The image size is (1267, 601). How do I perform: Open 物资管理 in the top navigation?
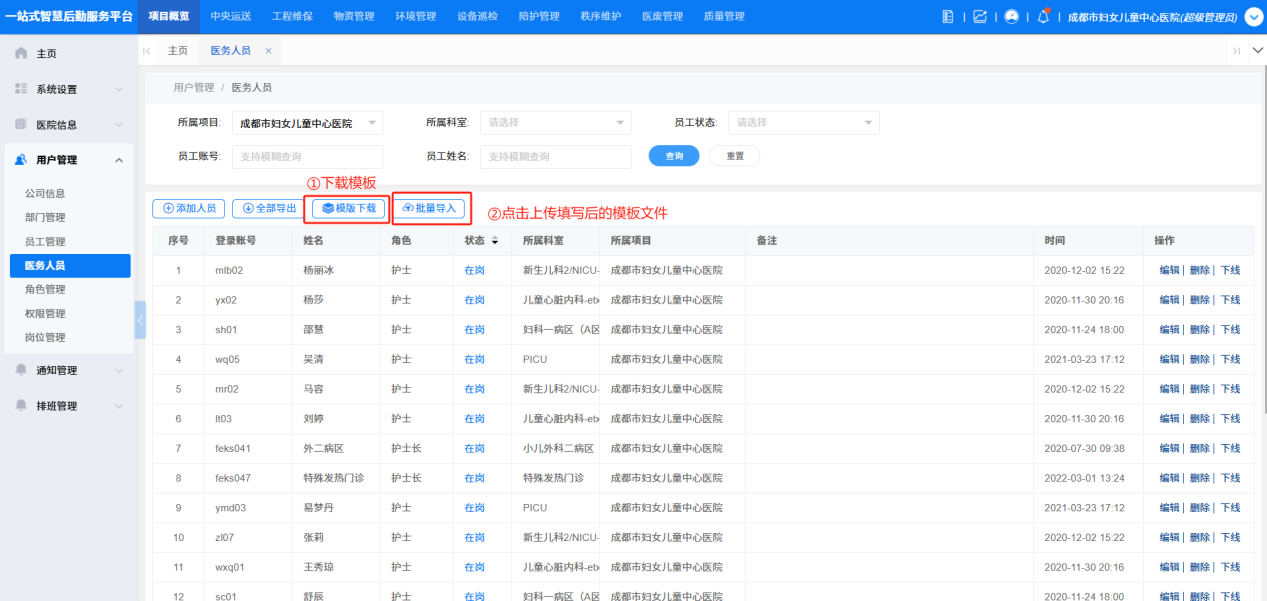tap(354, 16)
